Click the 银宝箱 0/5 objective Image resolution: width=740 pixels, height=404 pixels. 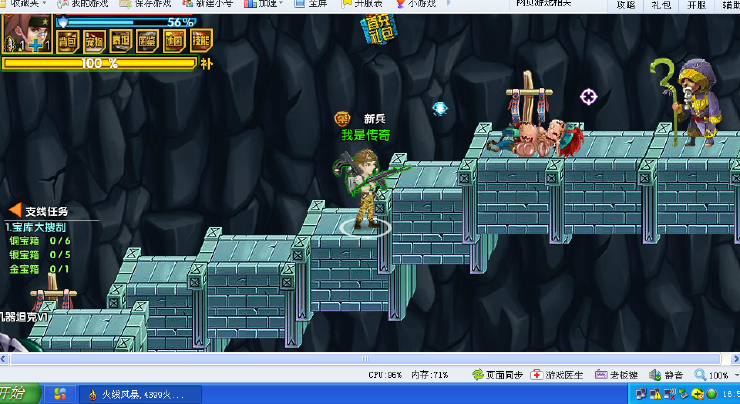40,255
